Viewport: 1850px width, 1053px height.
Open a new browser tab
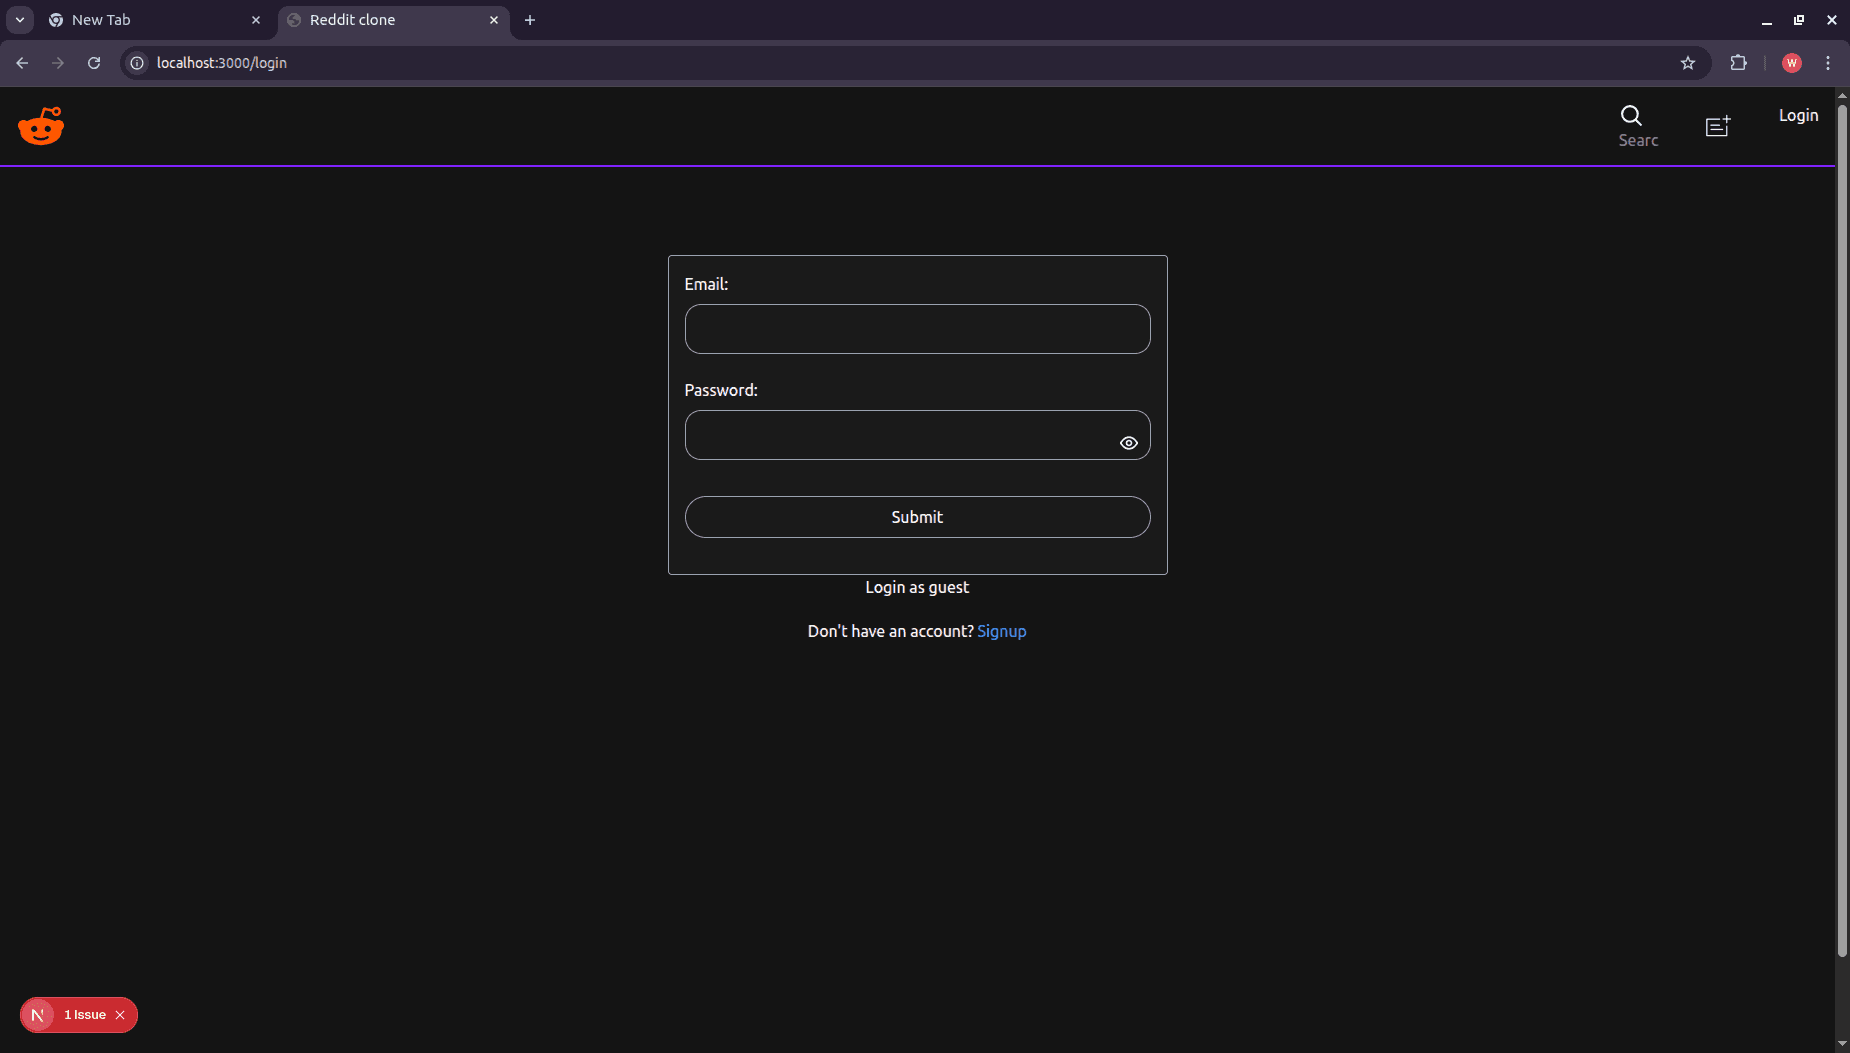(530, 20)
